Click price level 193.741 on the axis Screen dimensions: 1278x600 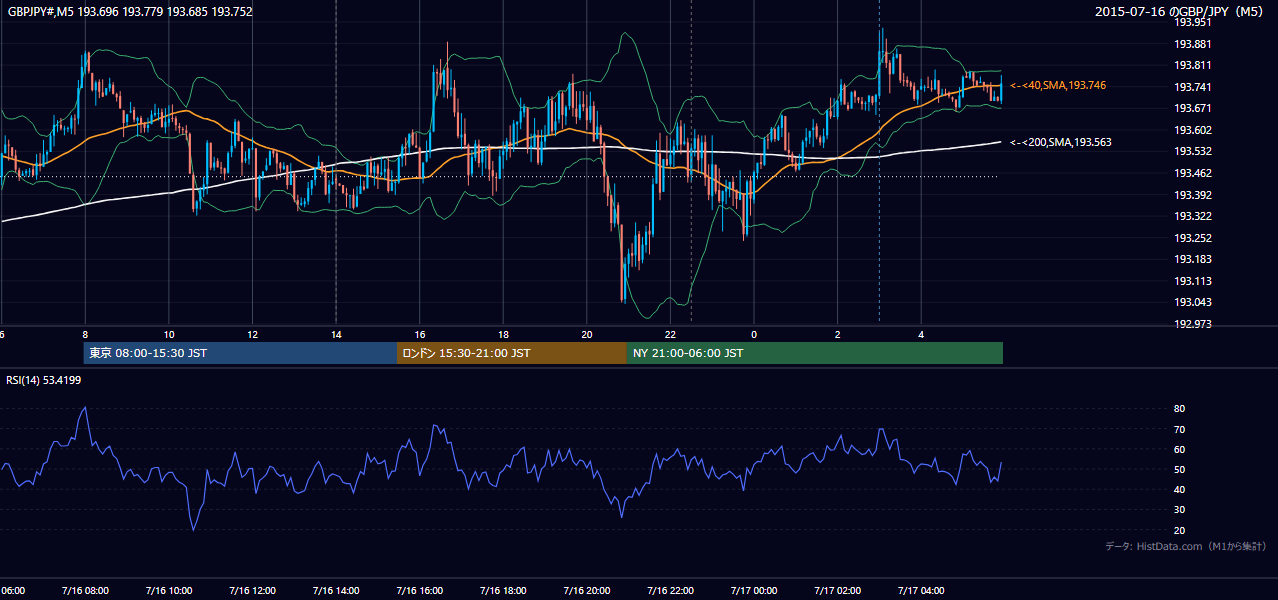[x=1193, y=87]
